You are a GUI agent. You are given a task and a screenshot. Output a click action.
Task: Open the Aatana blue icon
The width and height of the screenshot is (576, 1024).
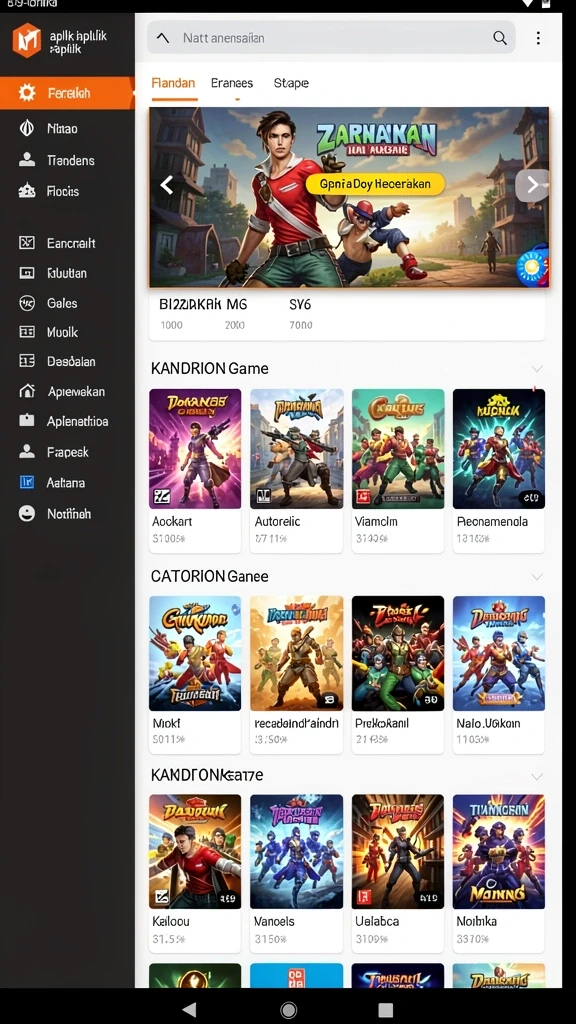click(x=27, y=483)
